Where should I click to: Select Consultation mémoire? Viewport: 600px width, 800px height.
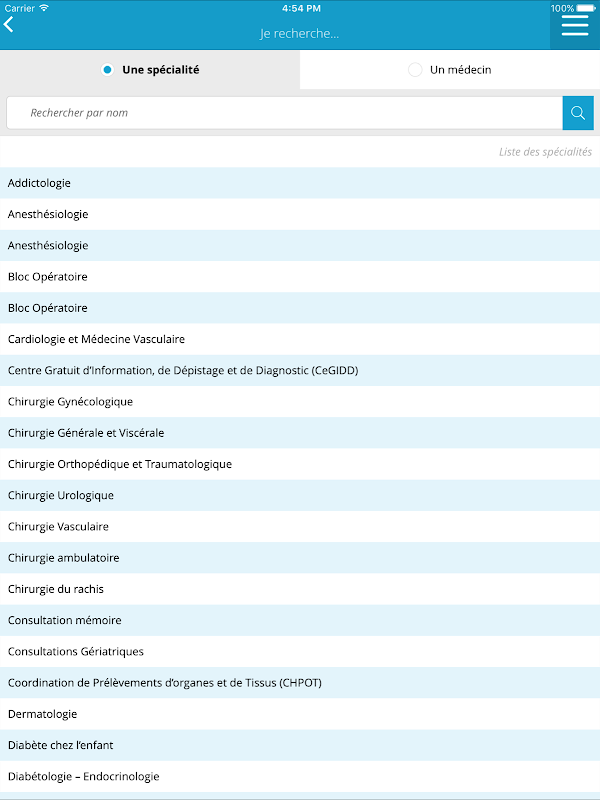(300, 620)
